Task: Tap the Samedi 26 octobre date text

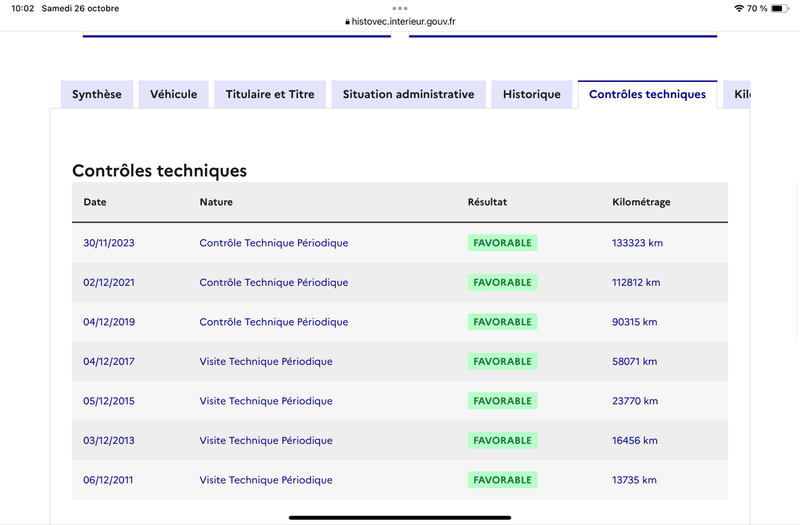Action: pos(80,8)
